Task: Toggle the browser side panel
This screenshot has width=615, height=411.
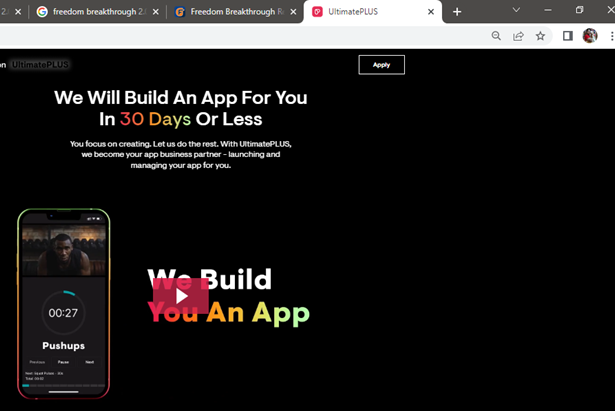Action: click(568, 36)
